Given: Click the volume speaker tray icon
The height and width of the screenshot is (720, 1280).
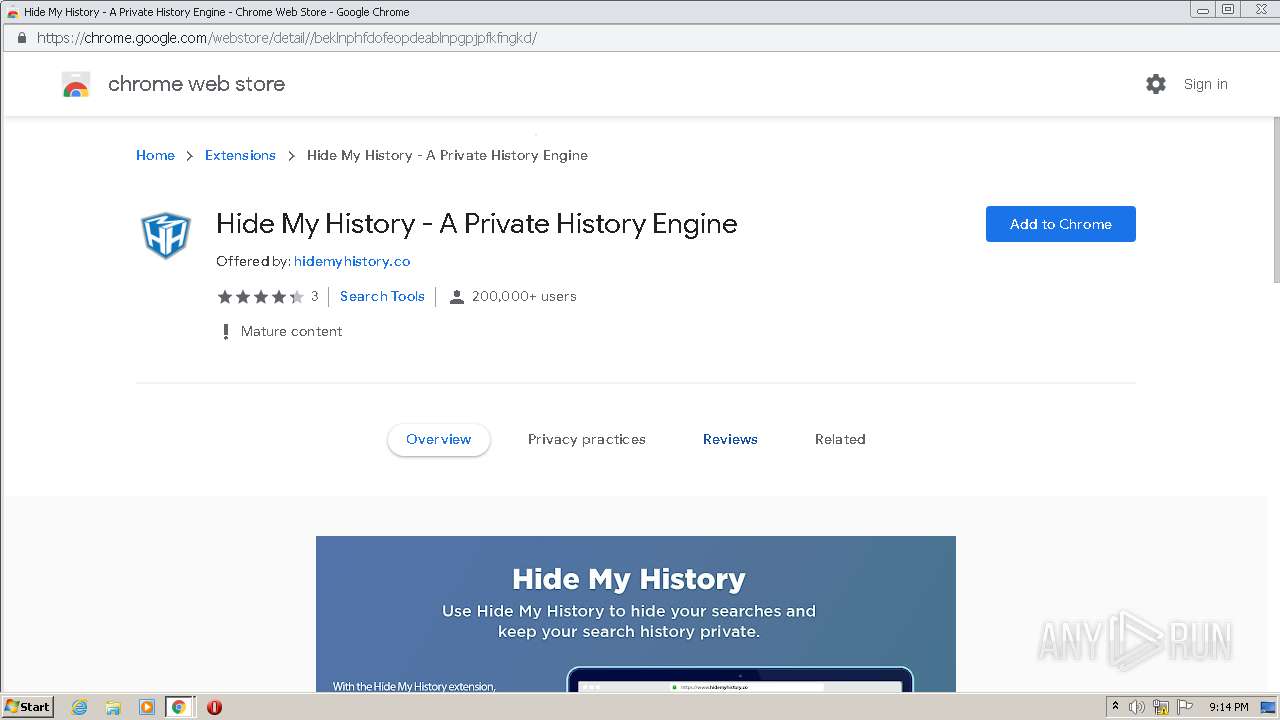Looking at the screenshot, I should (x=1137, y=707).
